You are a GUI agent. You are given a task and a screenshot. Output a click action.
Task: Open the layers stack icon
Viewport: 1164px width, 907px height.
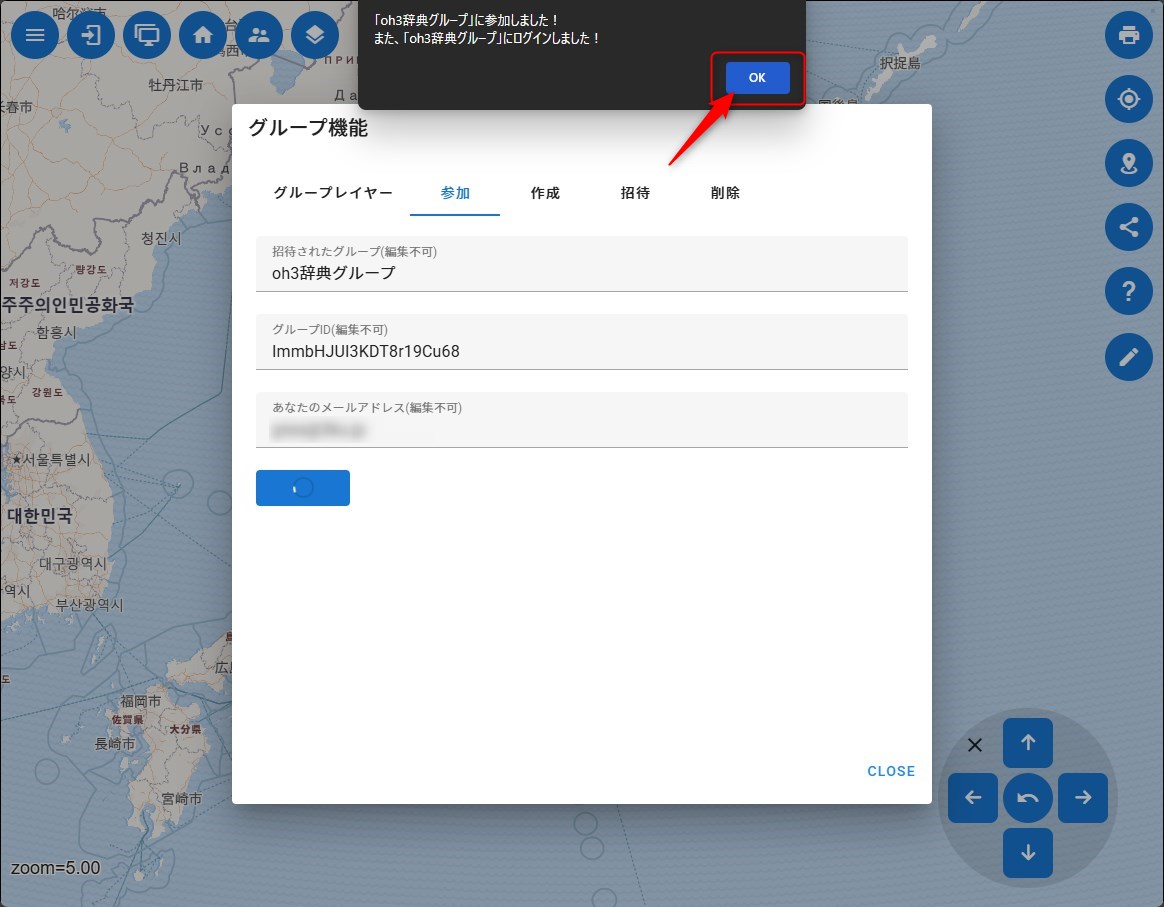tap(315, 35)
